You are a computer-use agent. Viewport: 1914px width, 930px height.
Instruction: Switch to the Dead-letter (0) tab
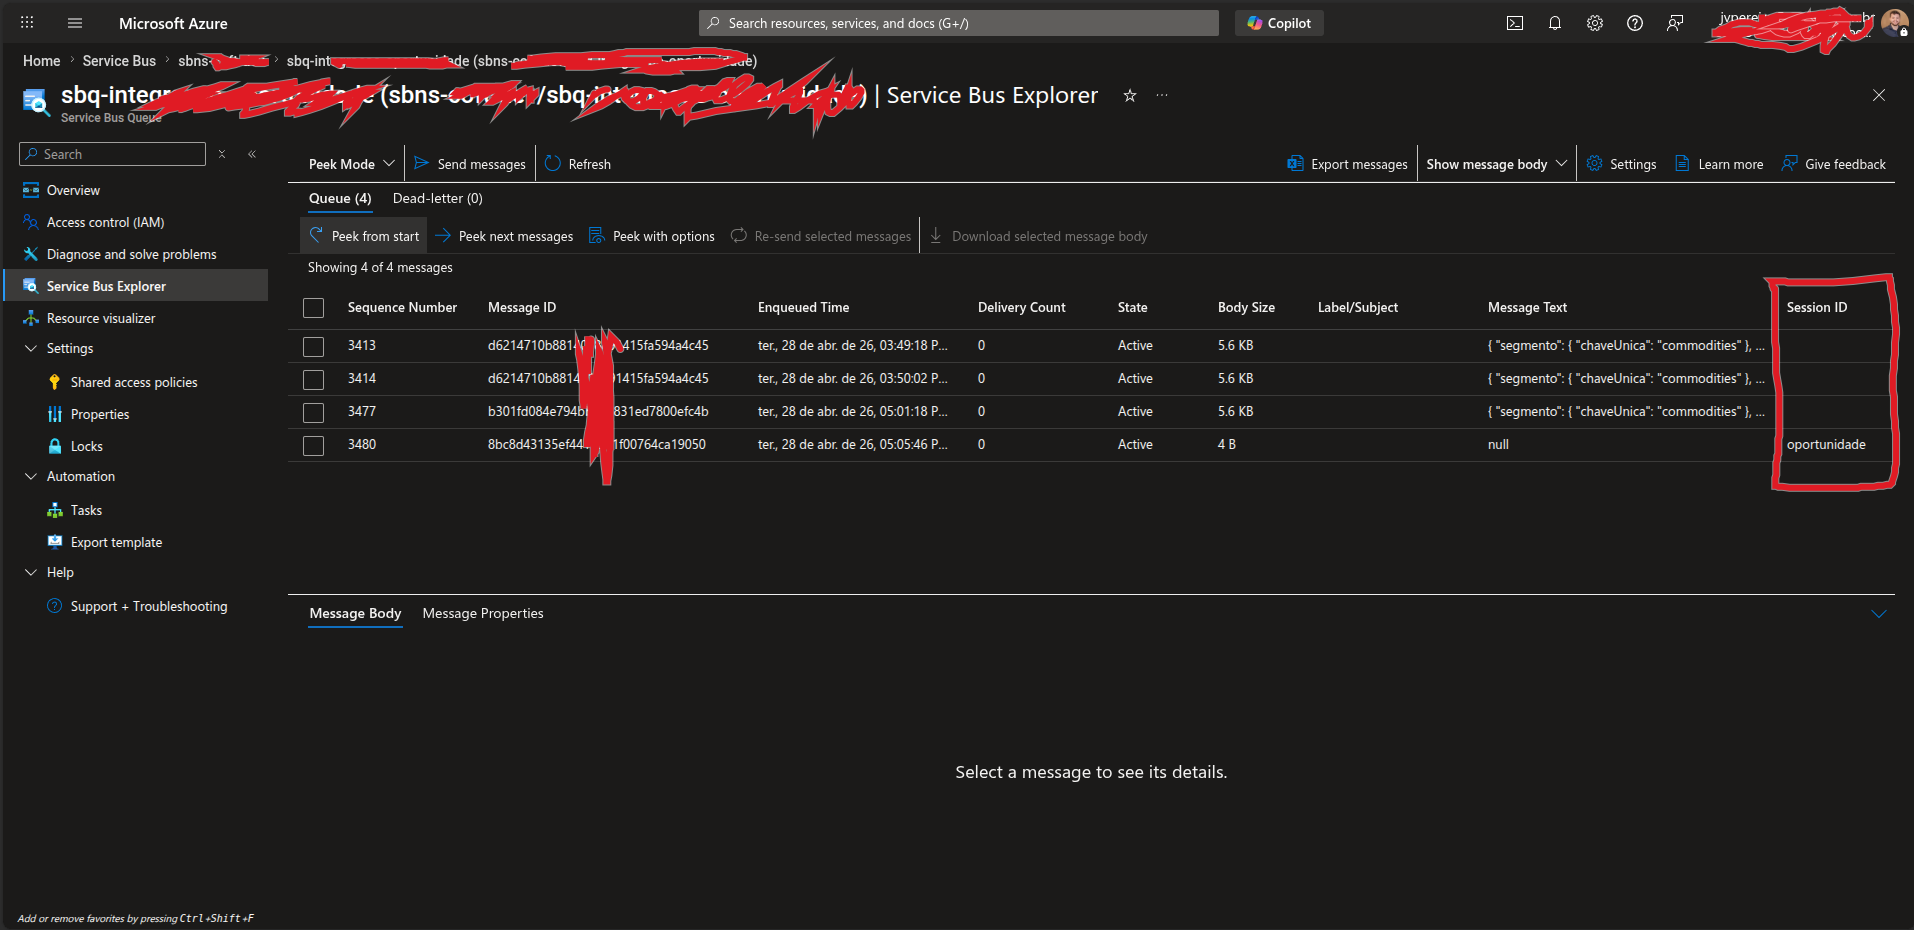tap(438, 198)
